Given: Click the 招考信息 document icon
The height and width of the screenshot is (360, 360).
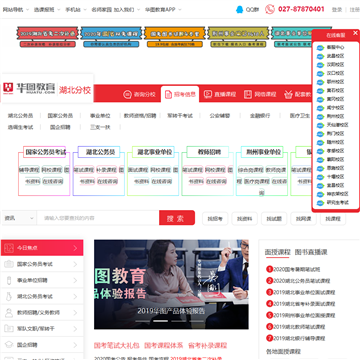Looking at the screenshot, I should (168, 94).
